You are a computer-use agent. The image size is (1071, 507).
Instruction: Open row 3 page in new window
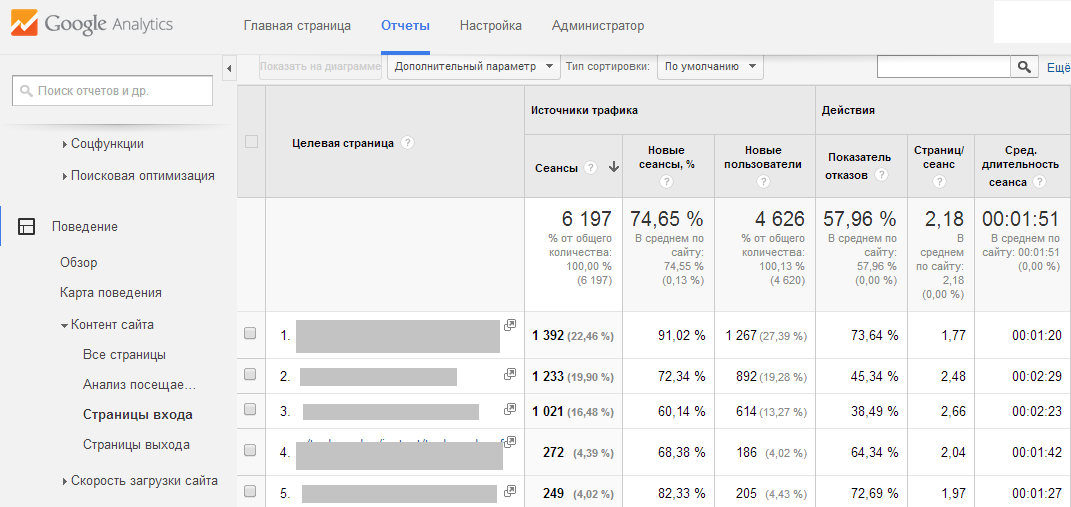click(510, 409)
